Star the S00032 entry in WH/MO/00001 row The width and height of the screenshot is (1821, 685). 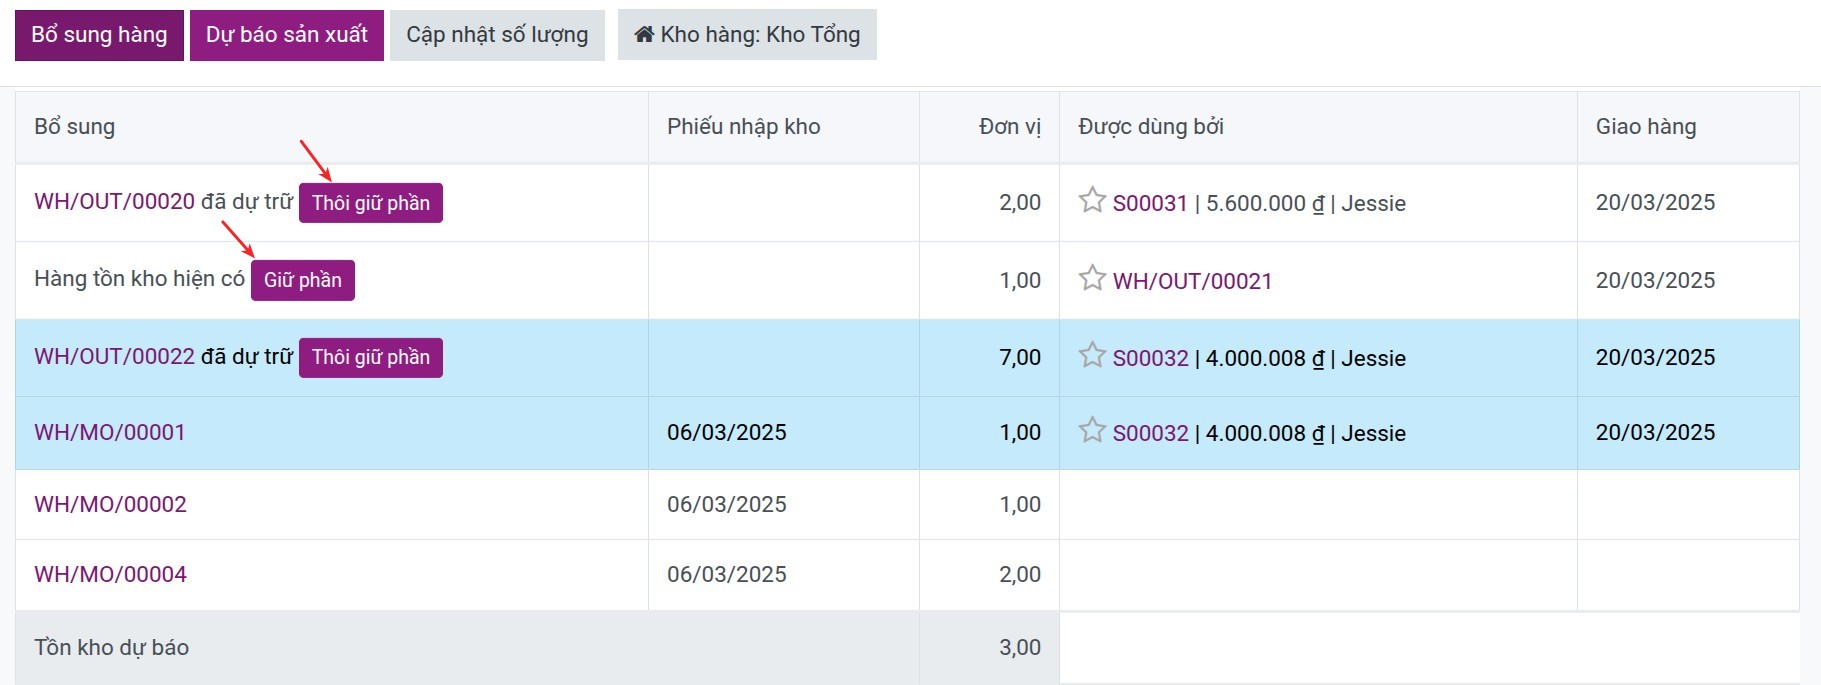tap(1092, 430)
